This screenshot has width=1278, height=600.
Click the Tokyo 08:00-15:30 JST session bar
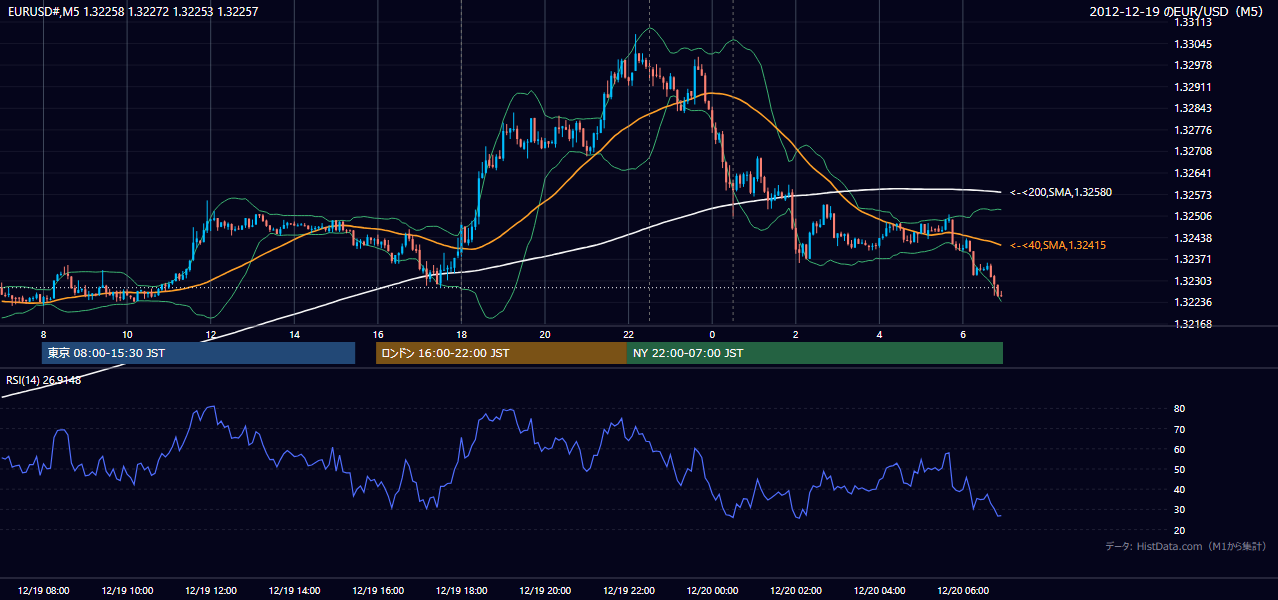198,353
